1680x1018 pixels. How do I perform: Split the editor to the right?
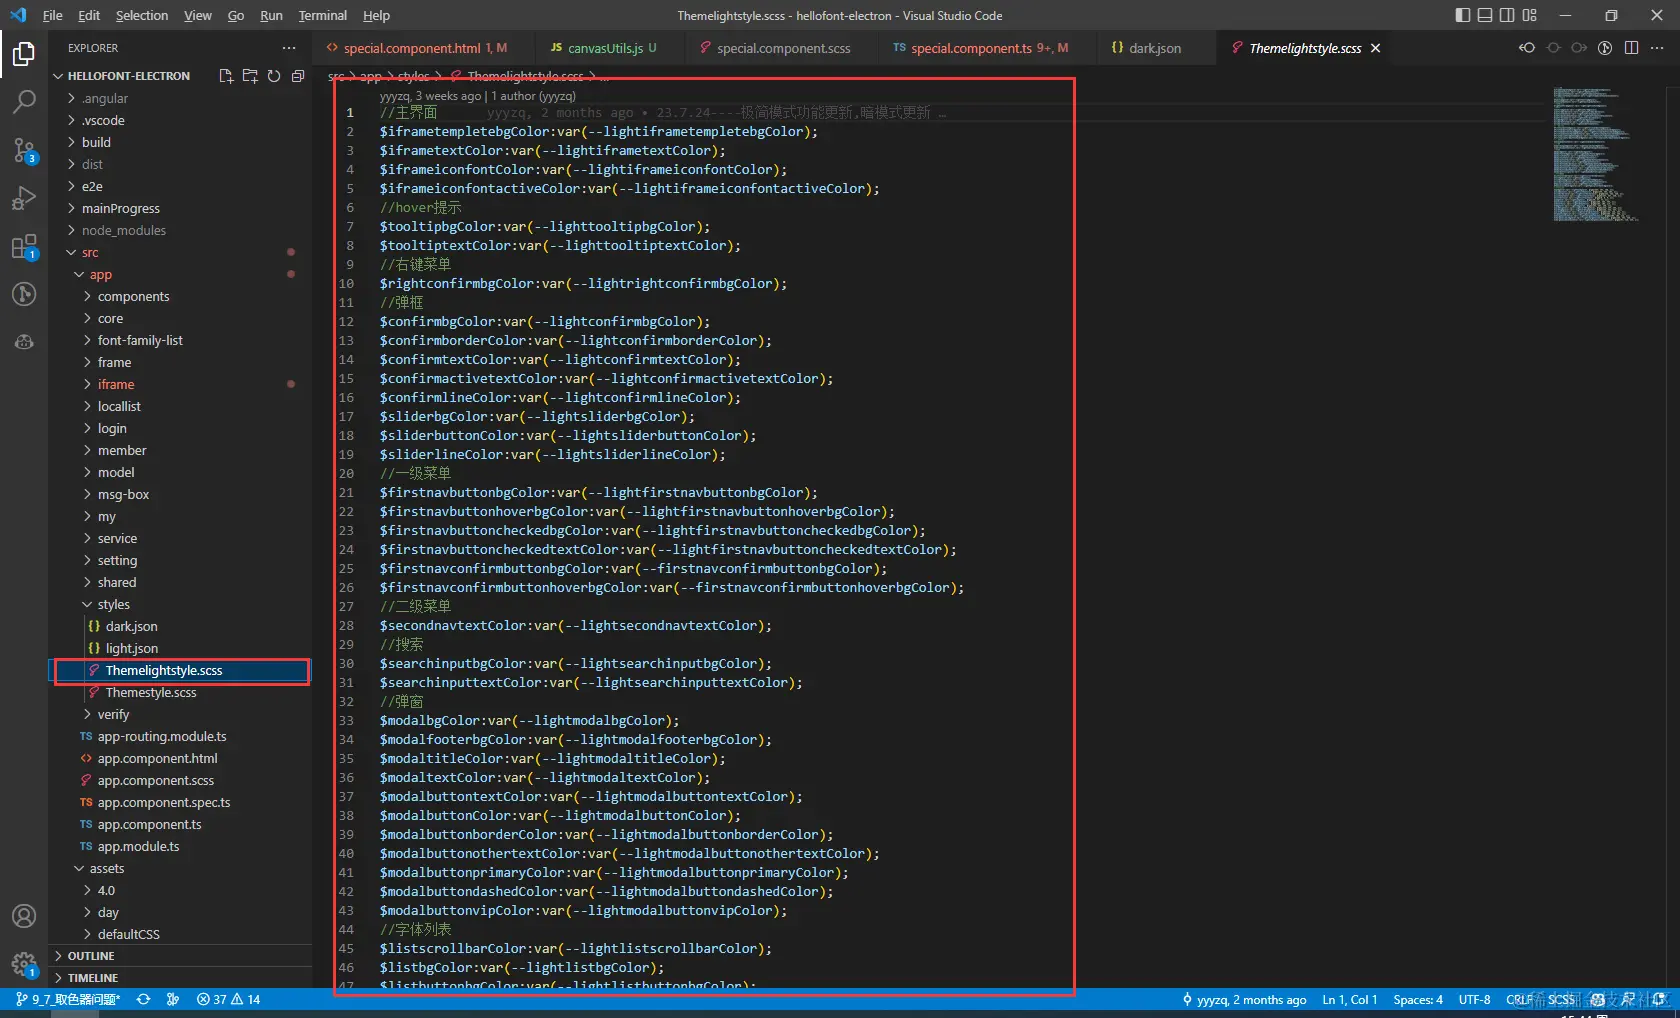click(x=1631, y=48)
